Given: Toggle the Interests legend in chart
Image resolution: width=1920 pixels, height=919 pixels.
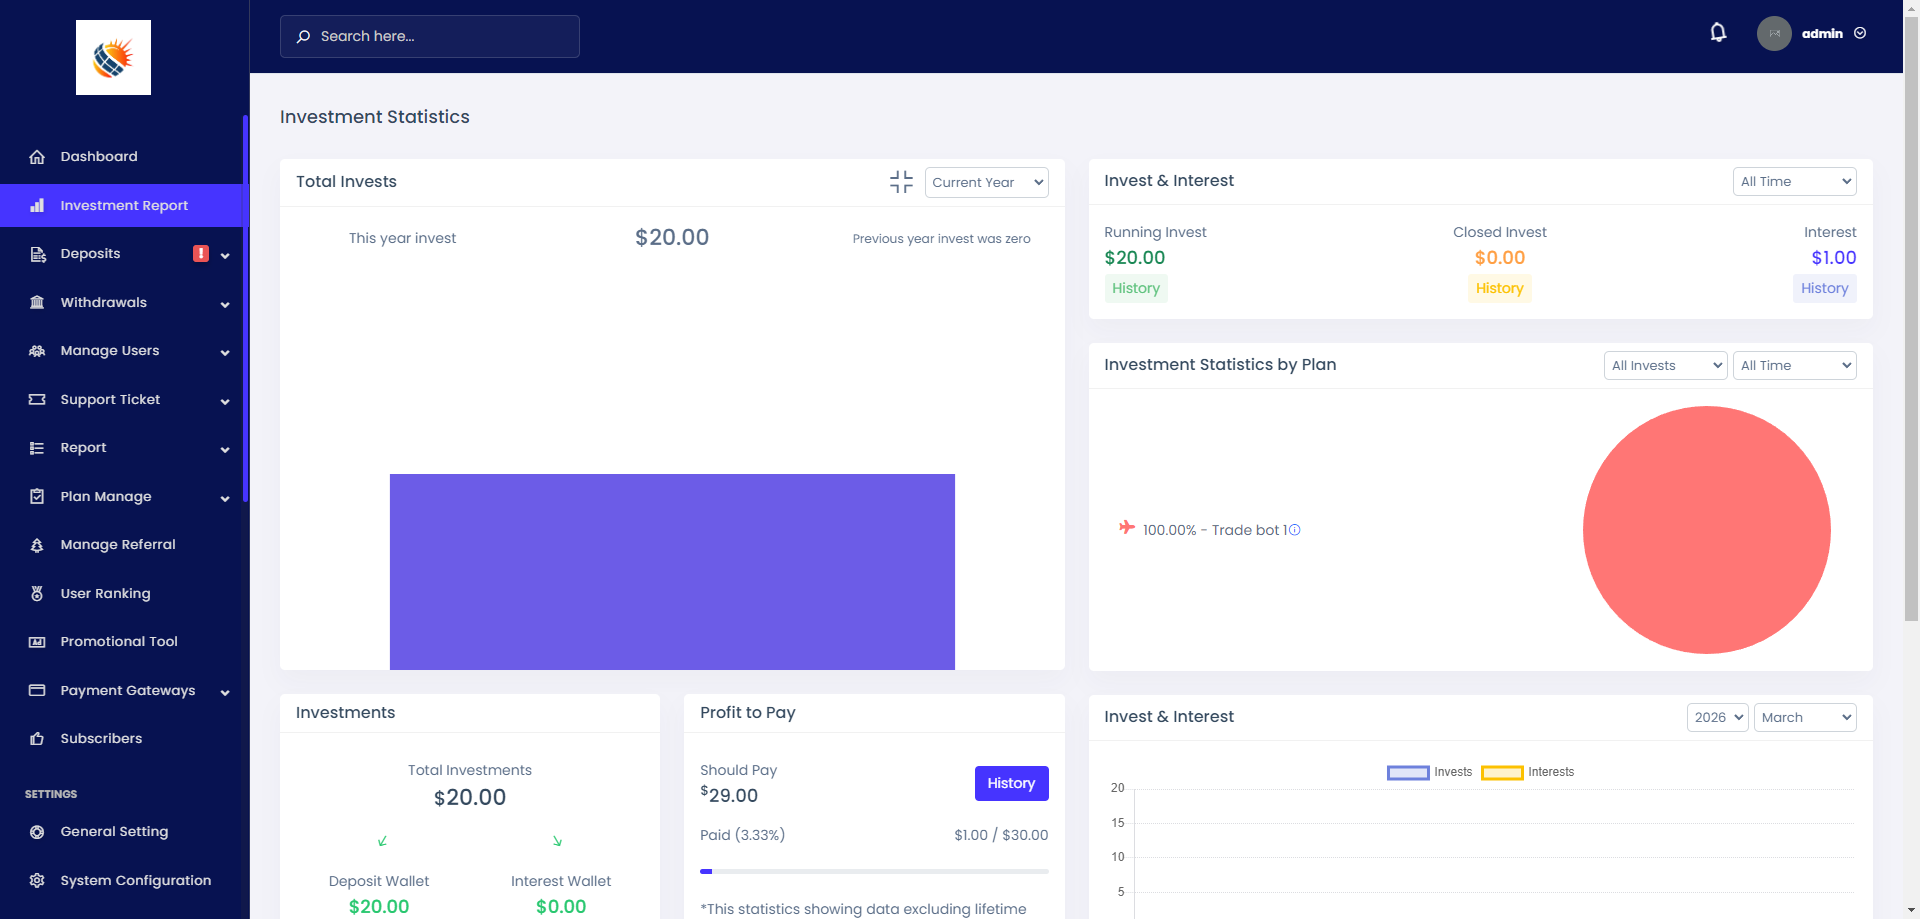Looking at the screenshot, I should tap(1527, 772).
